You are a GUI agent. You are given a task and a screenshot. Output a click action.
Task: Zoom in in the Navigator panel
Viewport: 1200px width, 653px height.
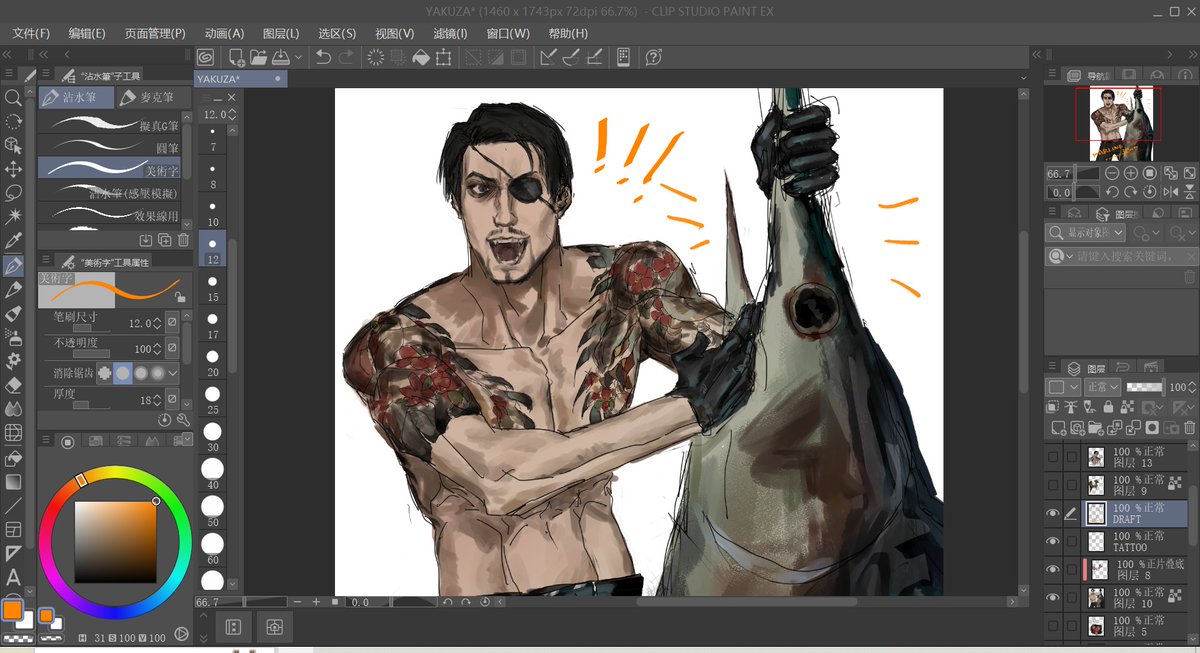(1131, 174)
